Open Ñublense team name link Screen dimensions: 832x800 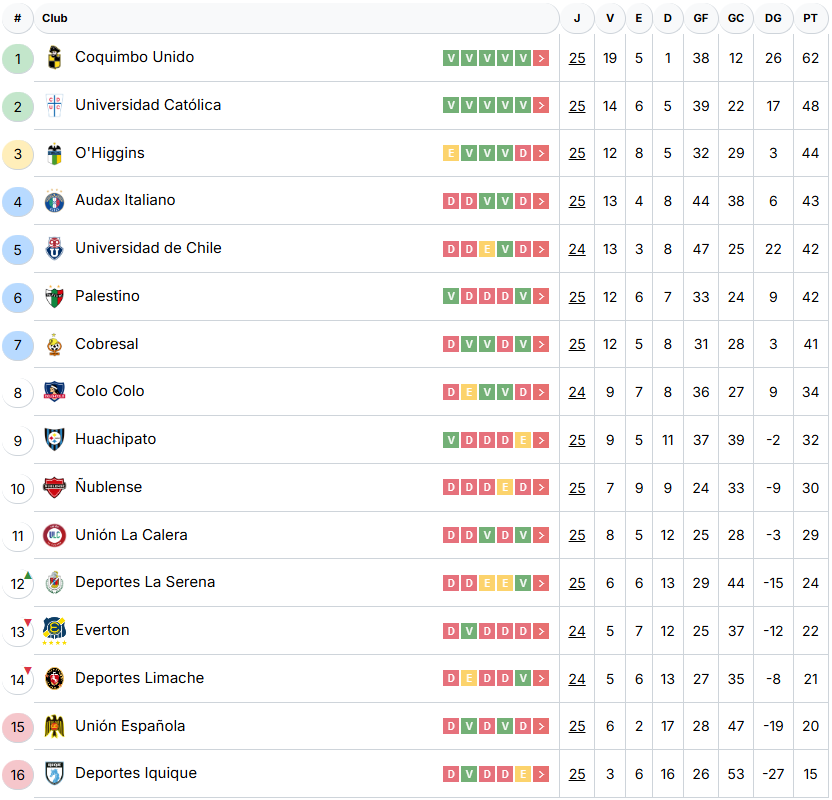(108, 487)
